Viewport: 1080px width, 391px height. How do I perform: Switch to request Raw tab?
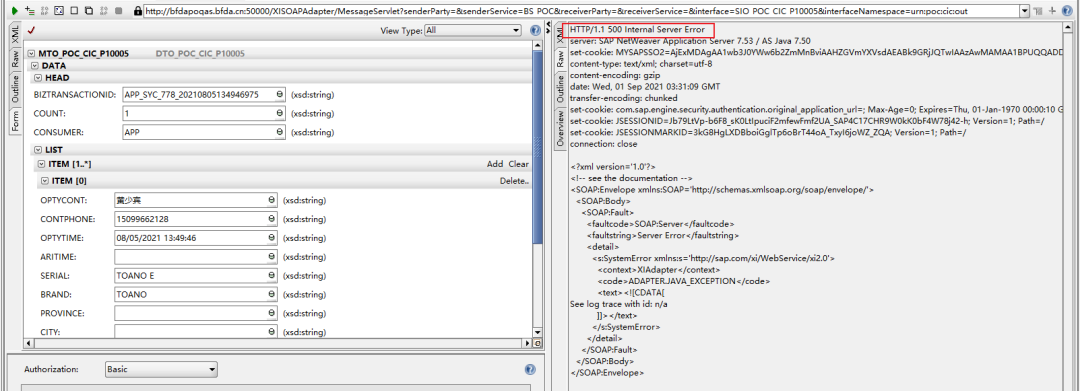15,60
